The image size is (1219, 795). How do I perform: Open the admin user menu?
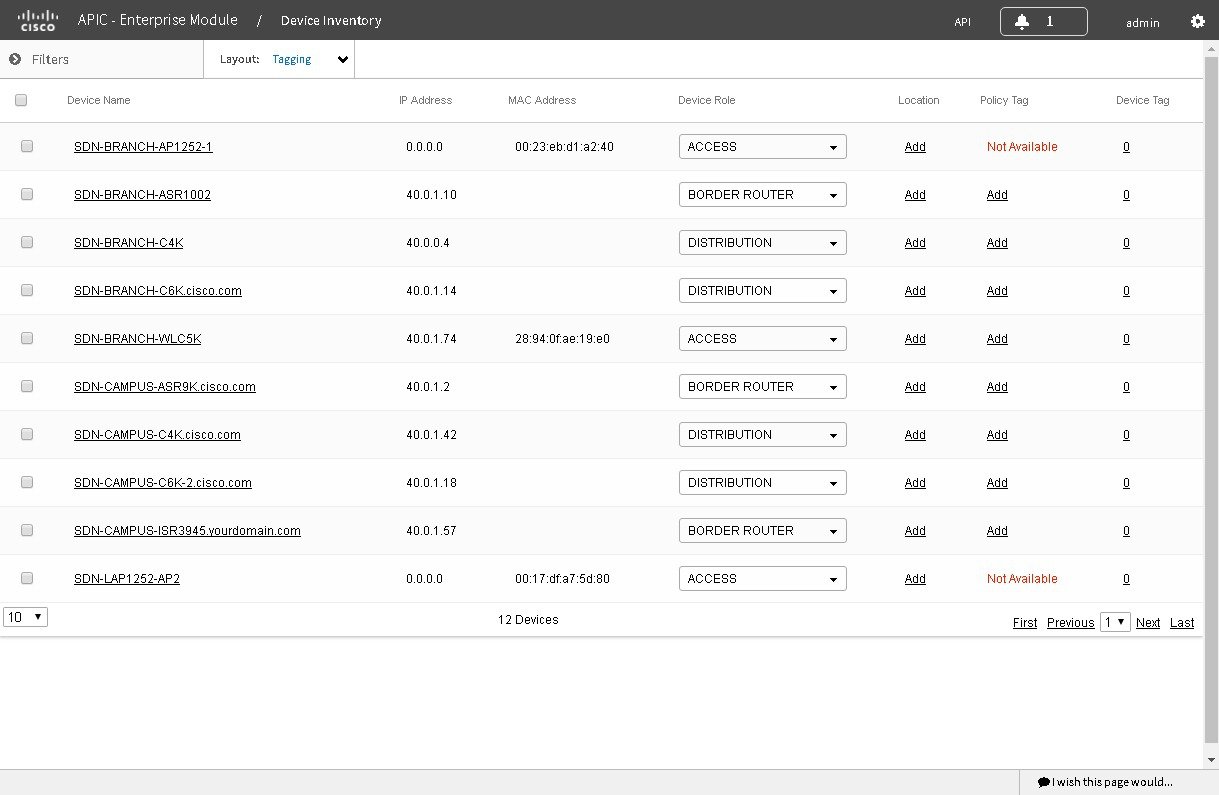coord(1143,22)
